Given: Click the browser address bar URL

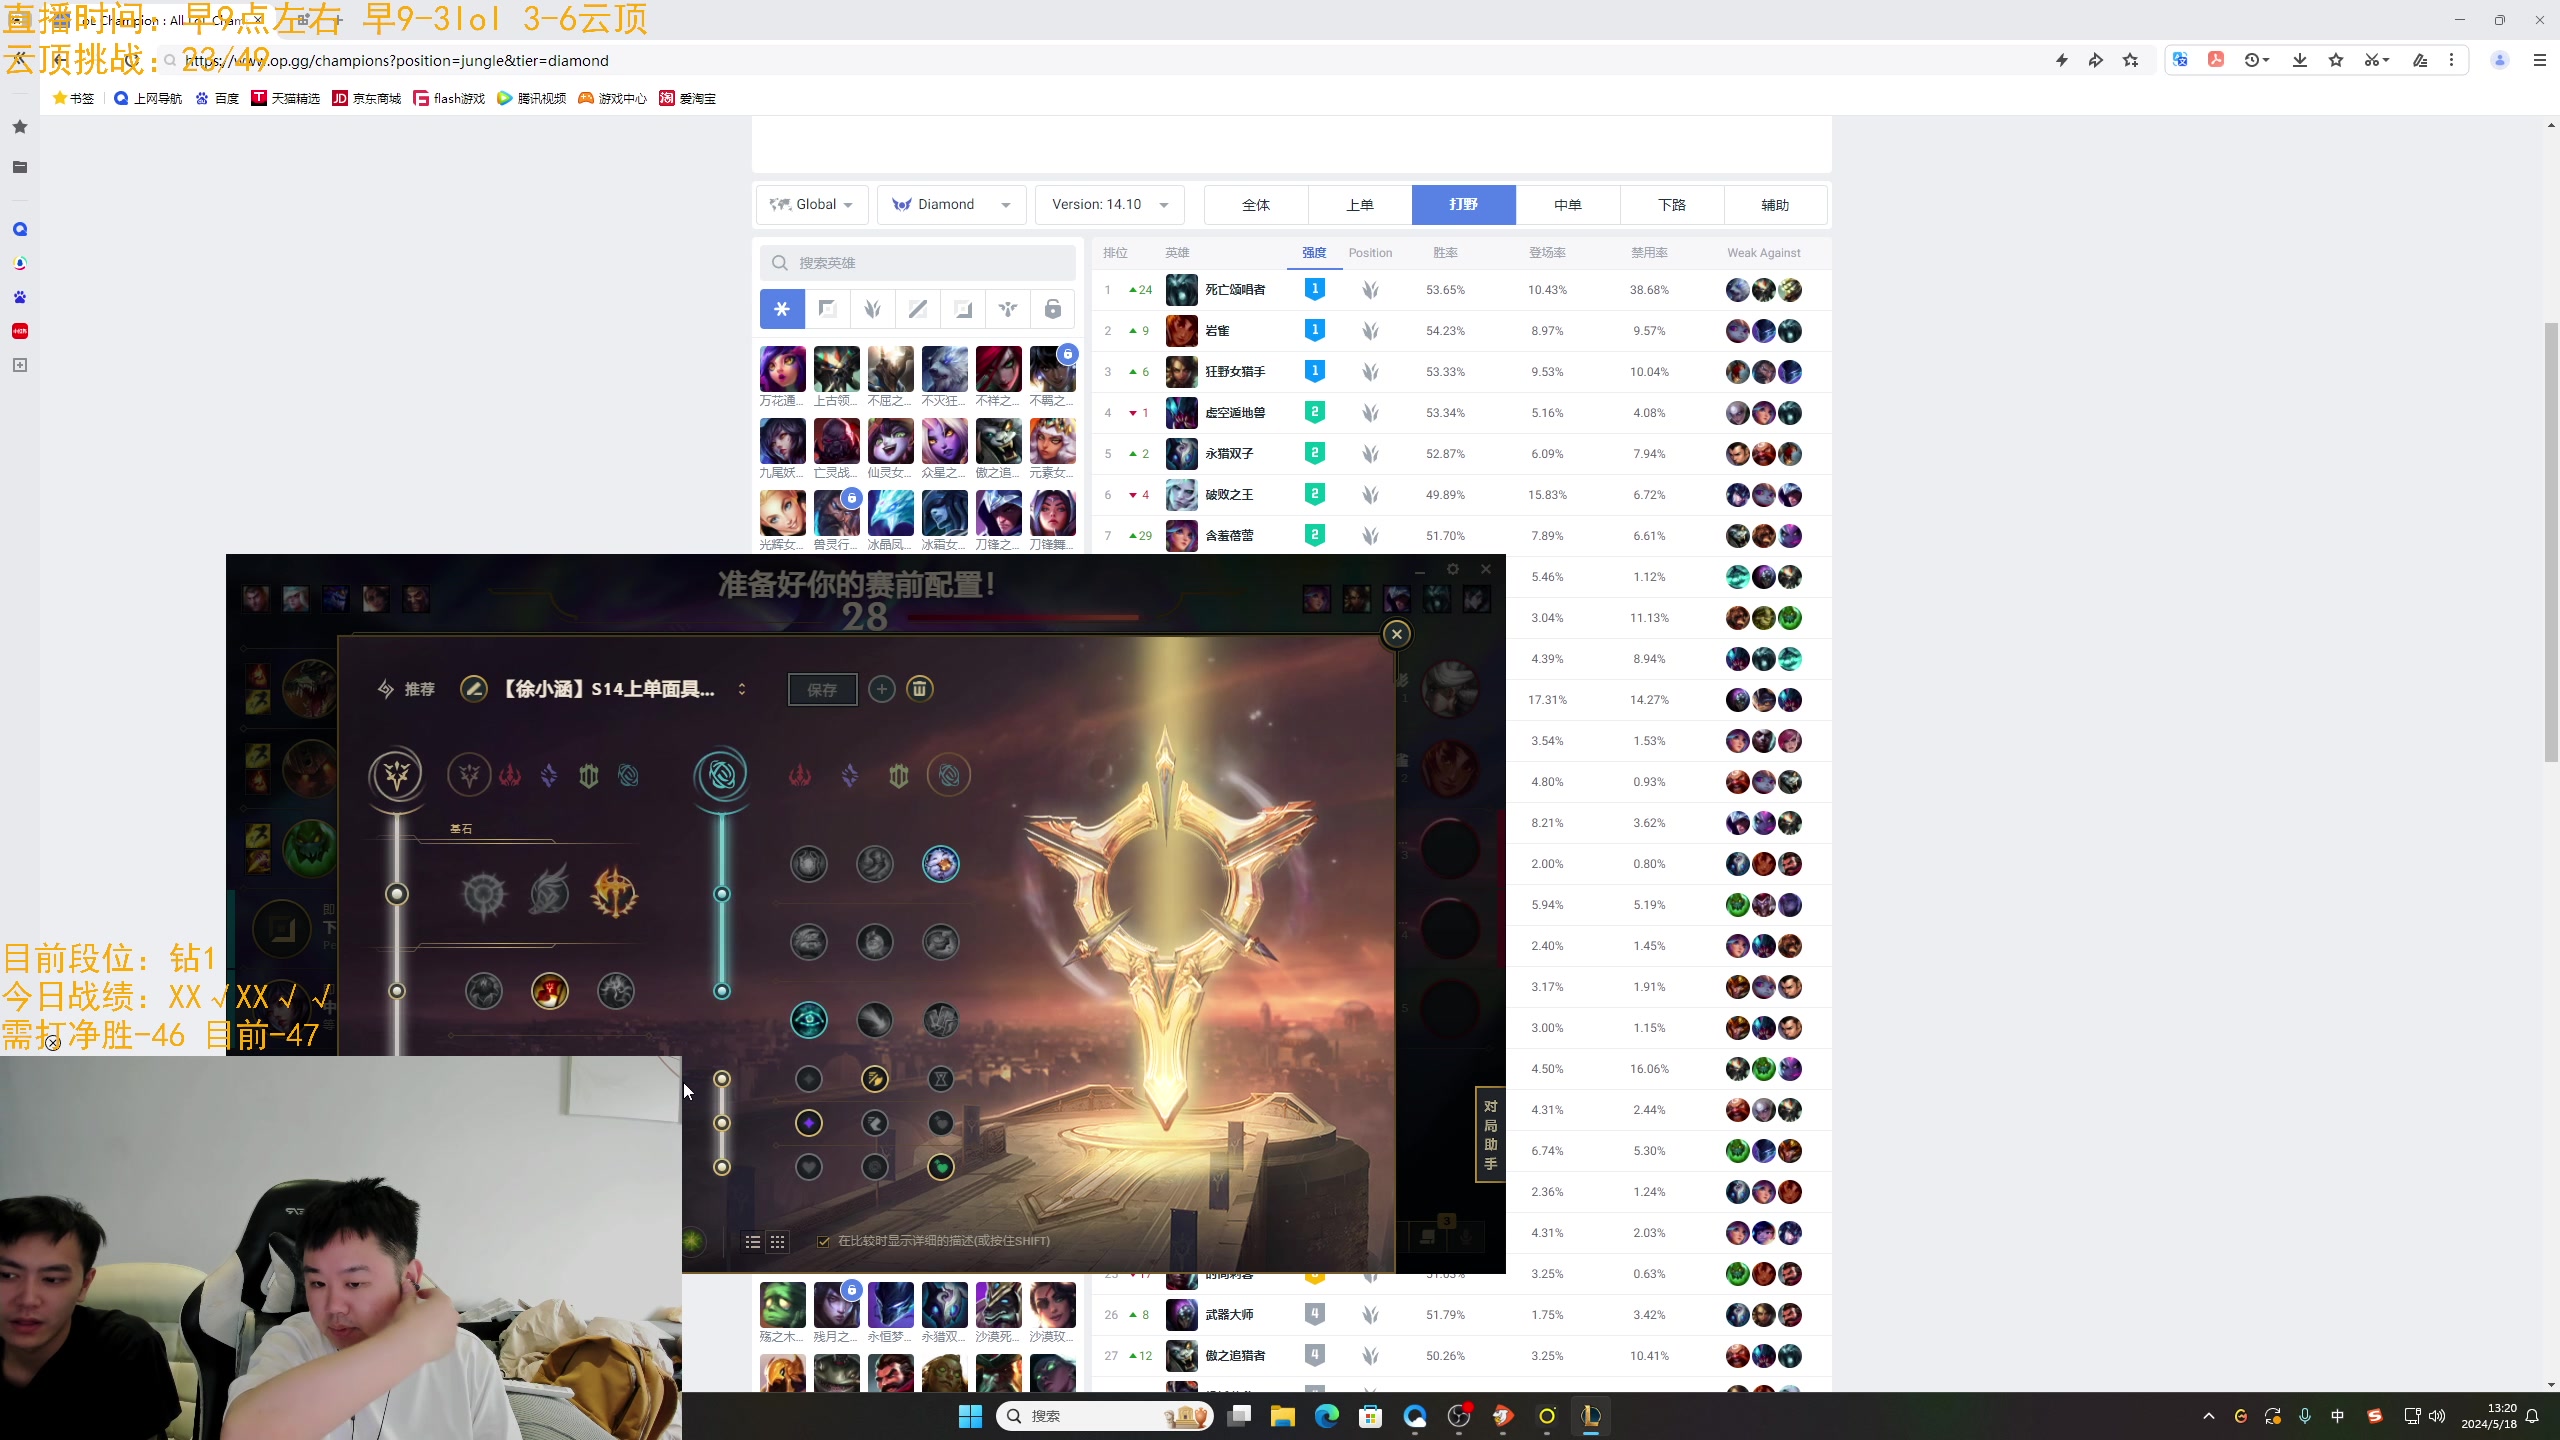Looking at the screenshot, I should [397, 60].
